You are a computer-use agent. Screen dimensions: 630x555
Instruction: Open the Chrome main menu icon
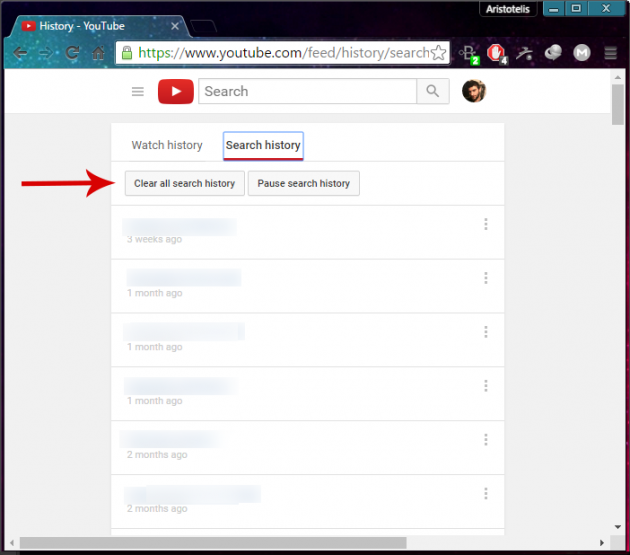click(x=611, y=53)
